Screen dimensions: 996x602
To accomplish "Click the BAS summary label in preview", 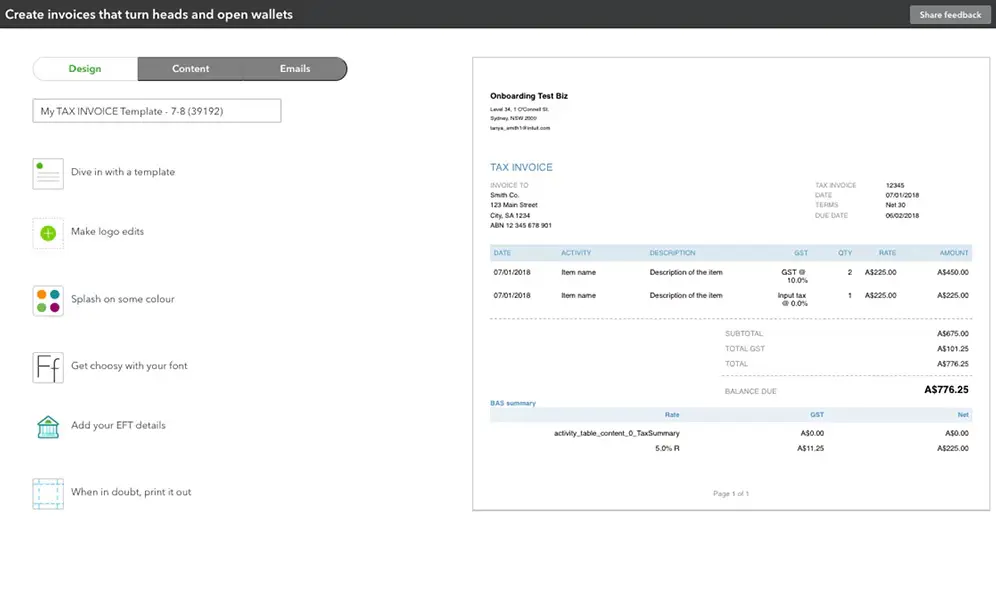I will coord(513,403).
